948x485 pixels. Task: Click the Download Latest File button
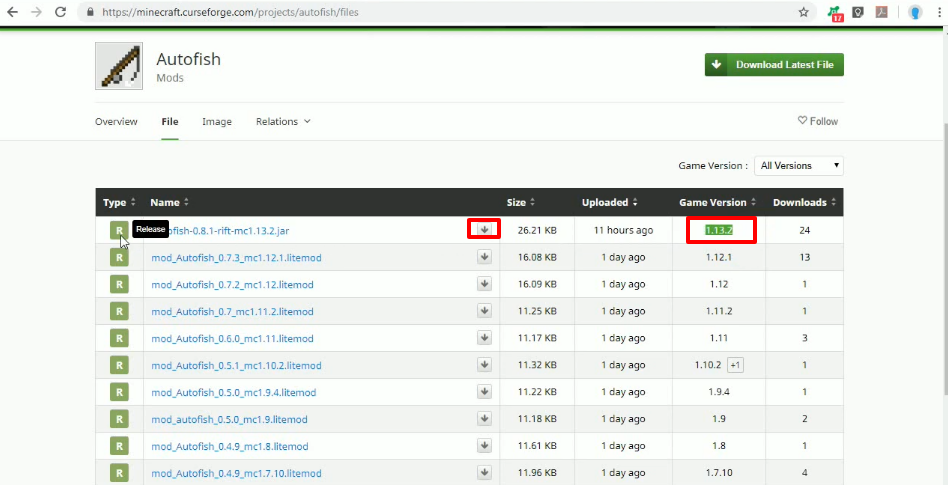click(x=774, y=65)
